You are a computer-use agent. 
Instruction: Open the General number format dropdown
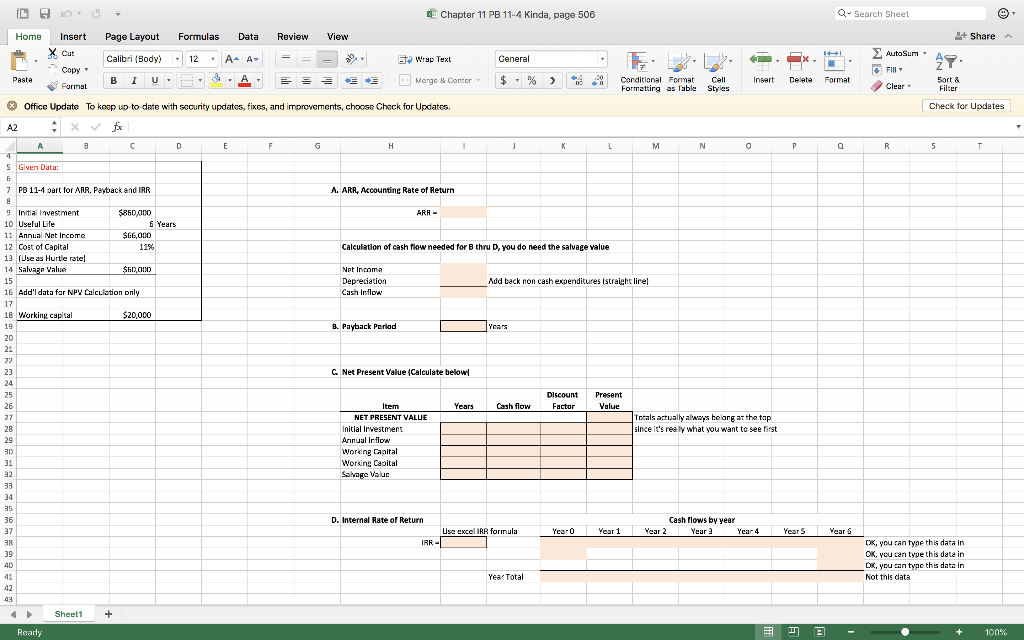coord(602,59)
